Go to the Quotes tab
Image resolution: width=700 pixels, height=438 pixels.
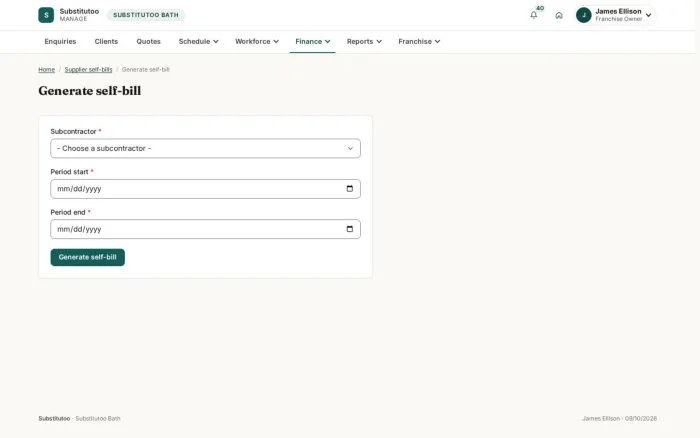click(x=149, y=42)
